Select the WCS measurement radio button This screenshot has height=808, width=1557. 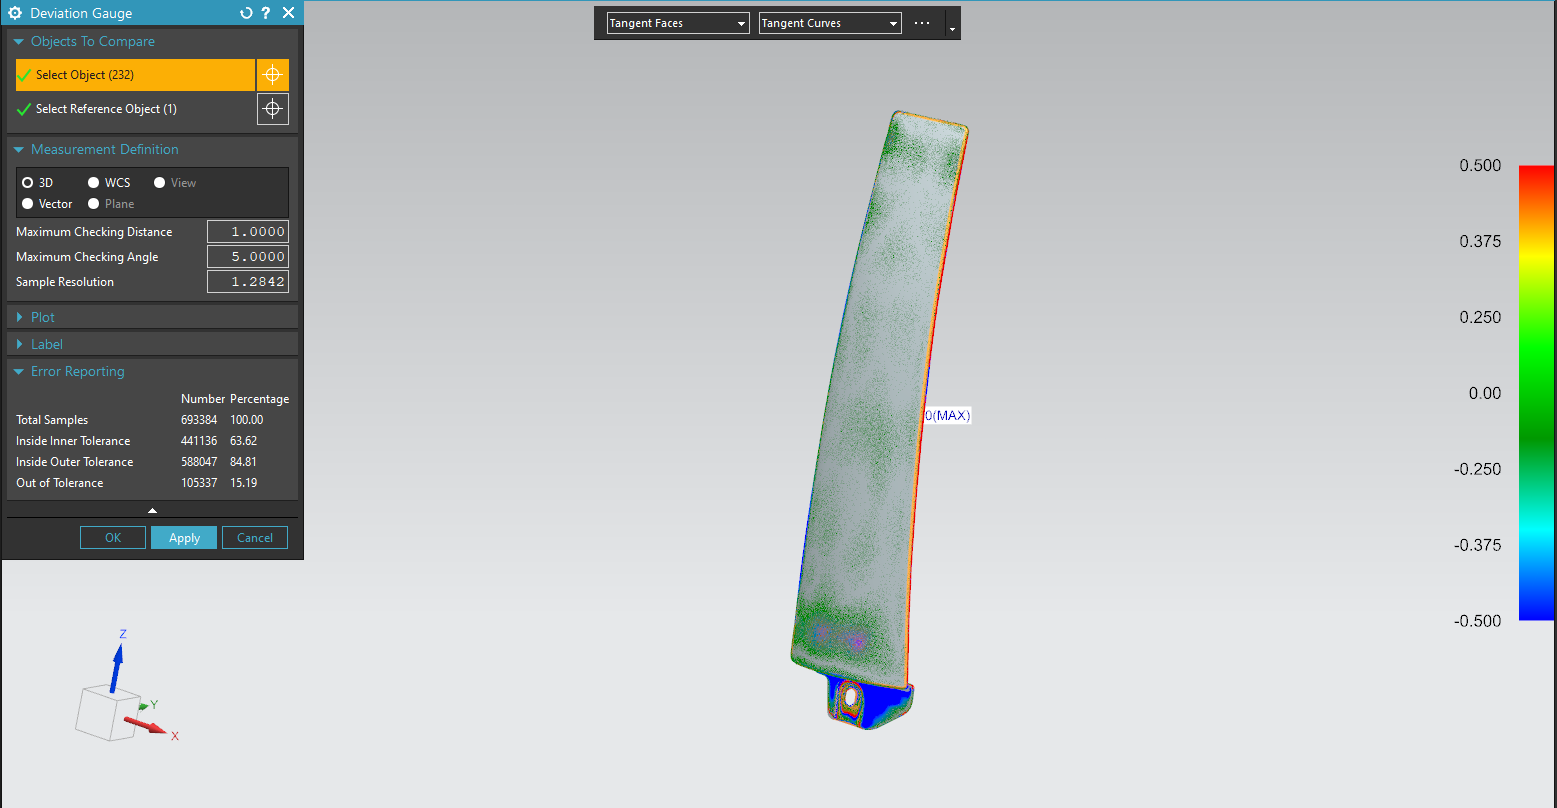pyautogui.click(x=94, y=183)
